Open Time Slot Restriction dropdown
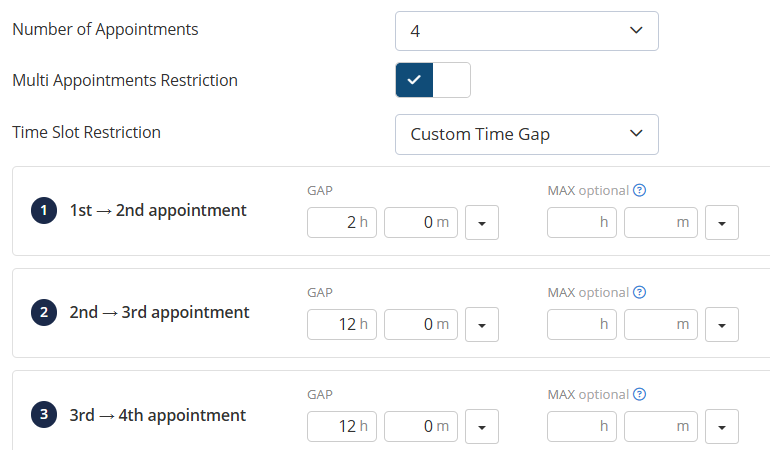 (x=526, y=134)
